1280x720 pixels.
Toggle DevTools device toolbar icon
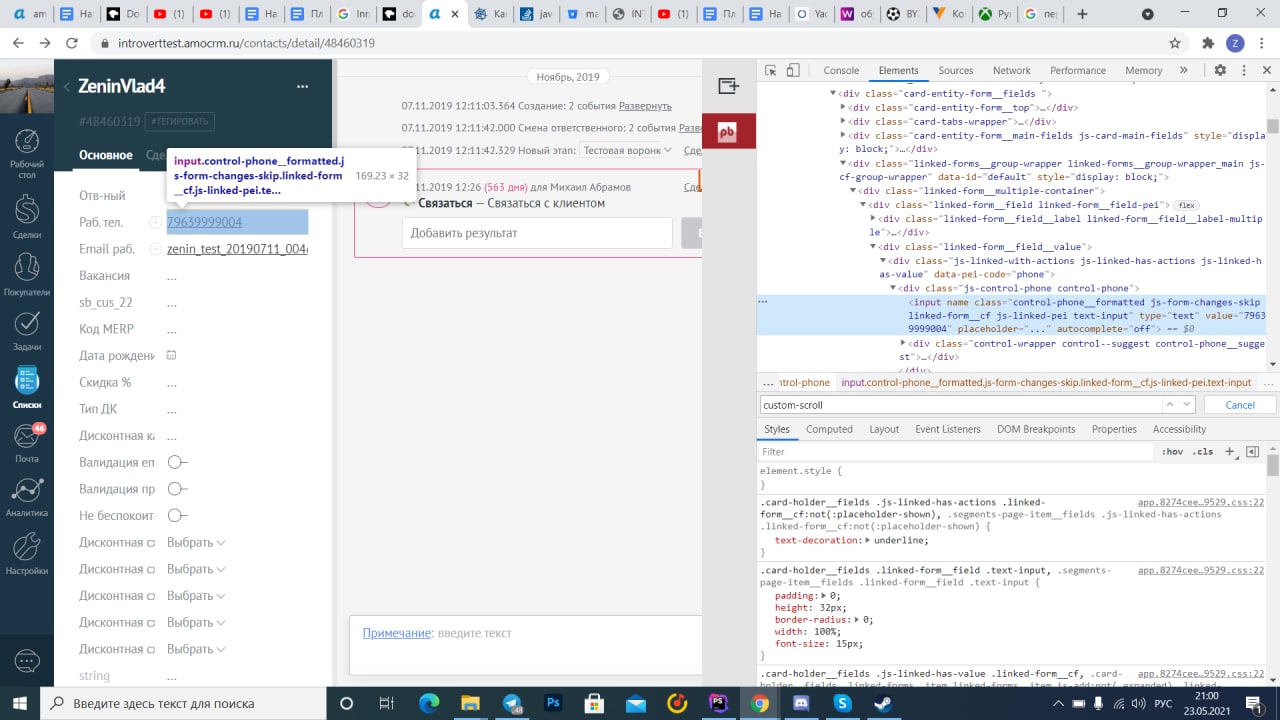coord(793,70)
